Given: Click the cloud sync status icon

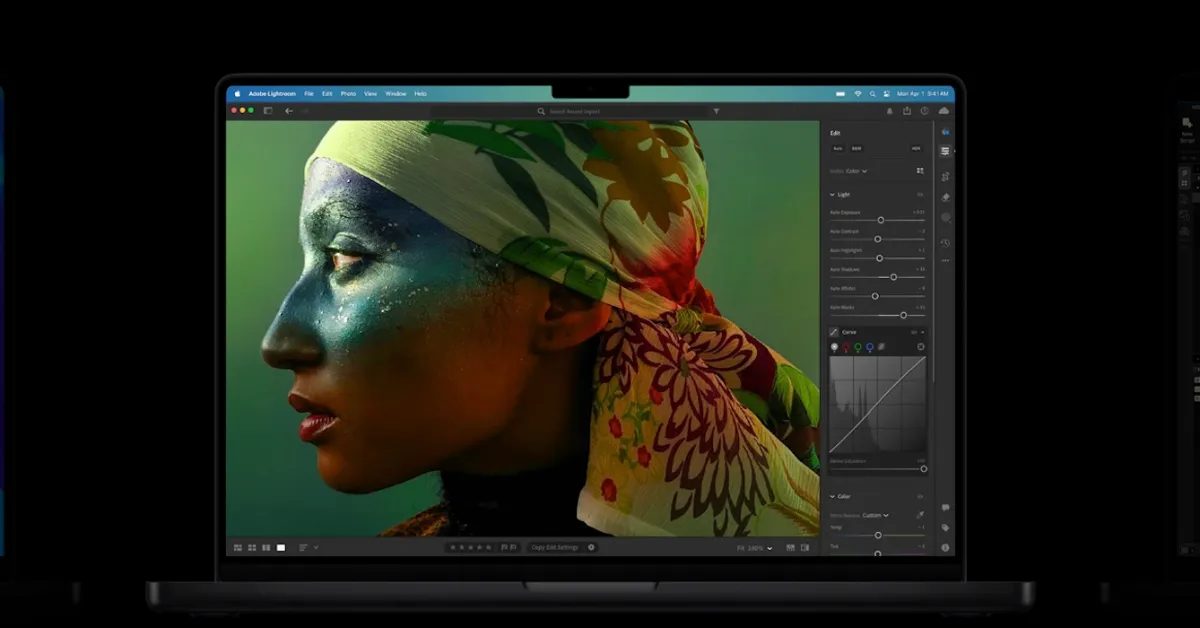Looking at the screenshot, I should click(943, 111).
